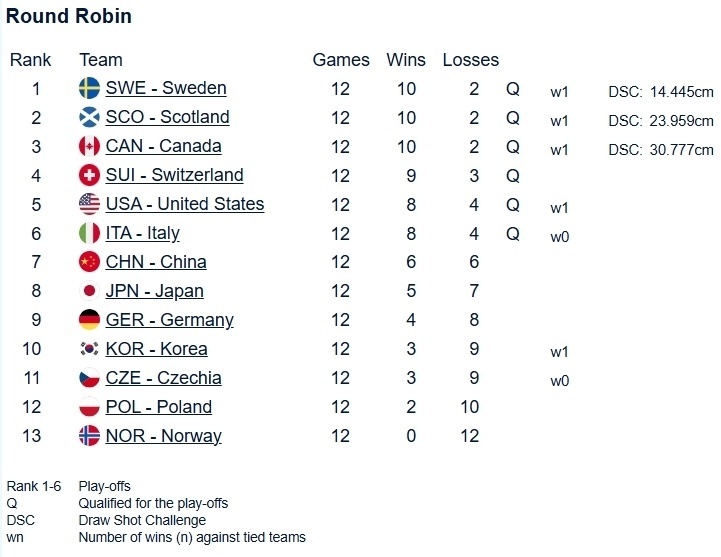Click the Japan flag icon
Image resolution: width=721 pixels, height=557 pixels.
[89, 291]
